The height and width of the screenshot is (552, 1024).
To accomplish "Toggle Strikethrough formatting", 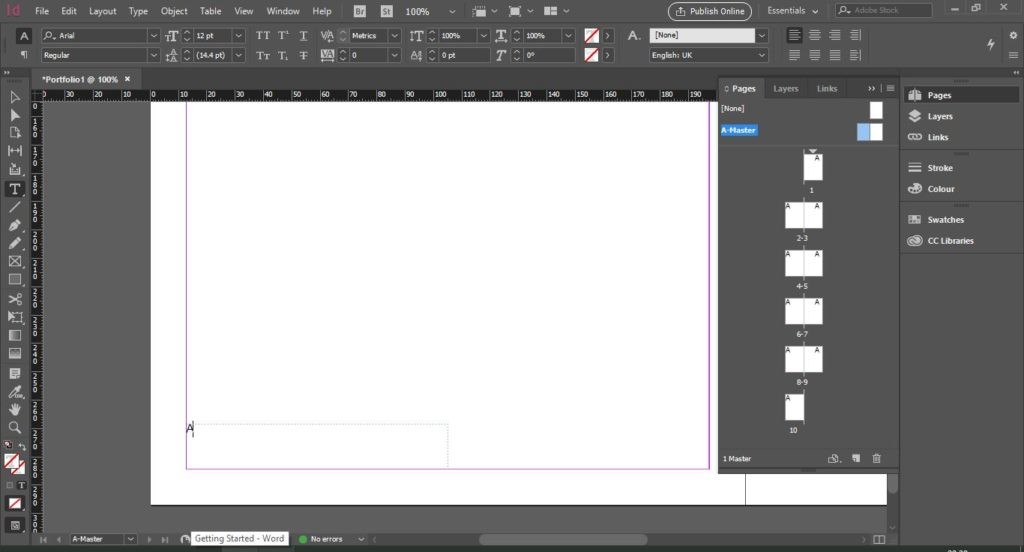I will [x=303, y=56].
